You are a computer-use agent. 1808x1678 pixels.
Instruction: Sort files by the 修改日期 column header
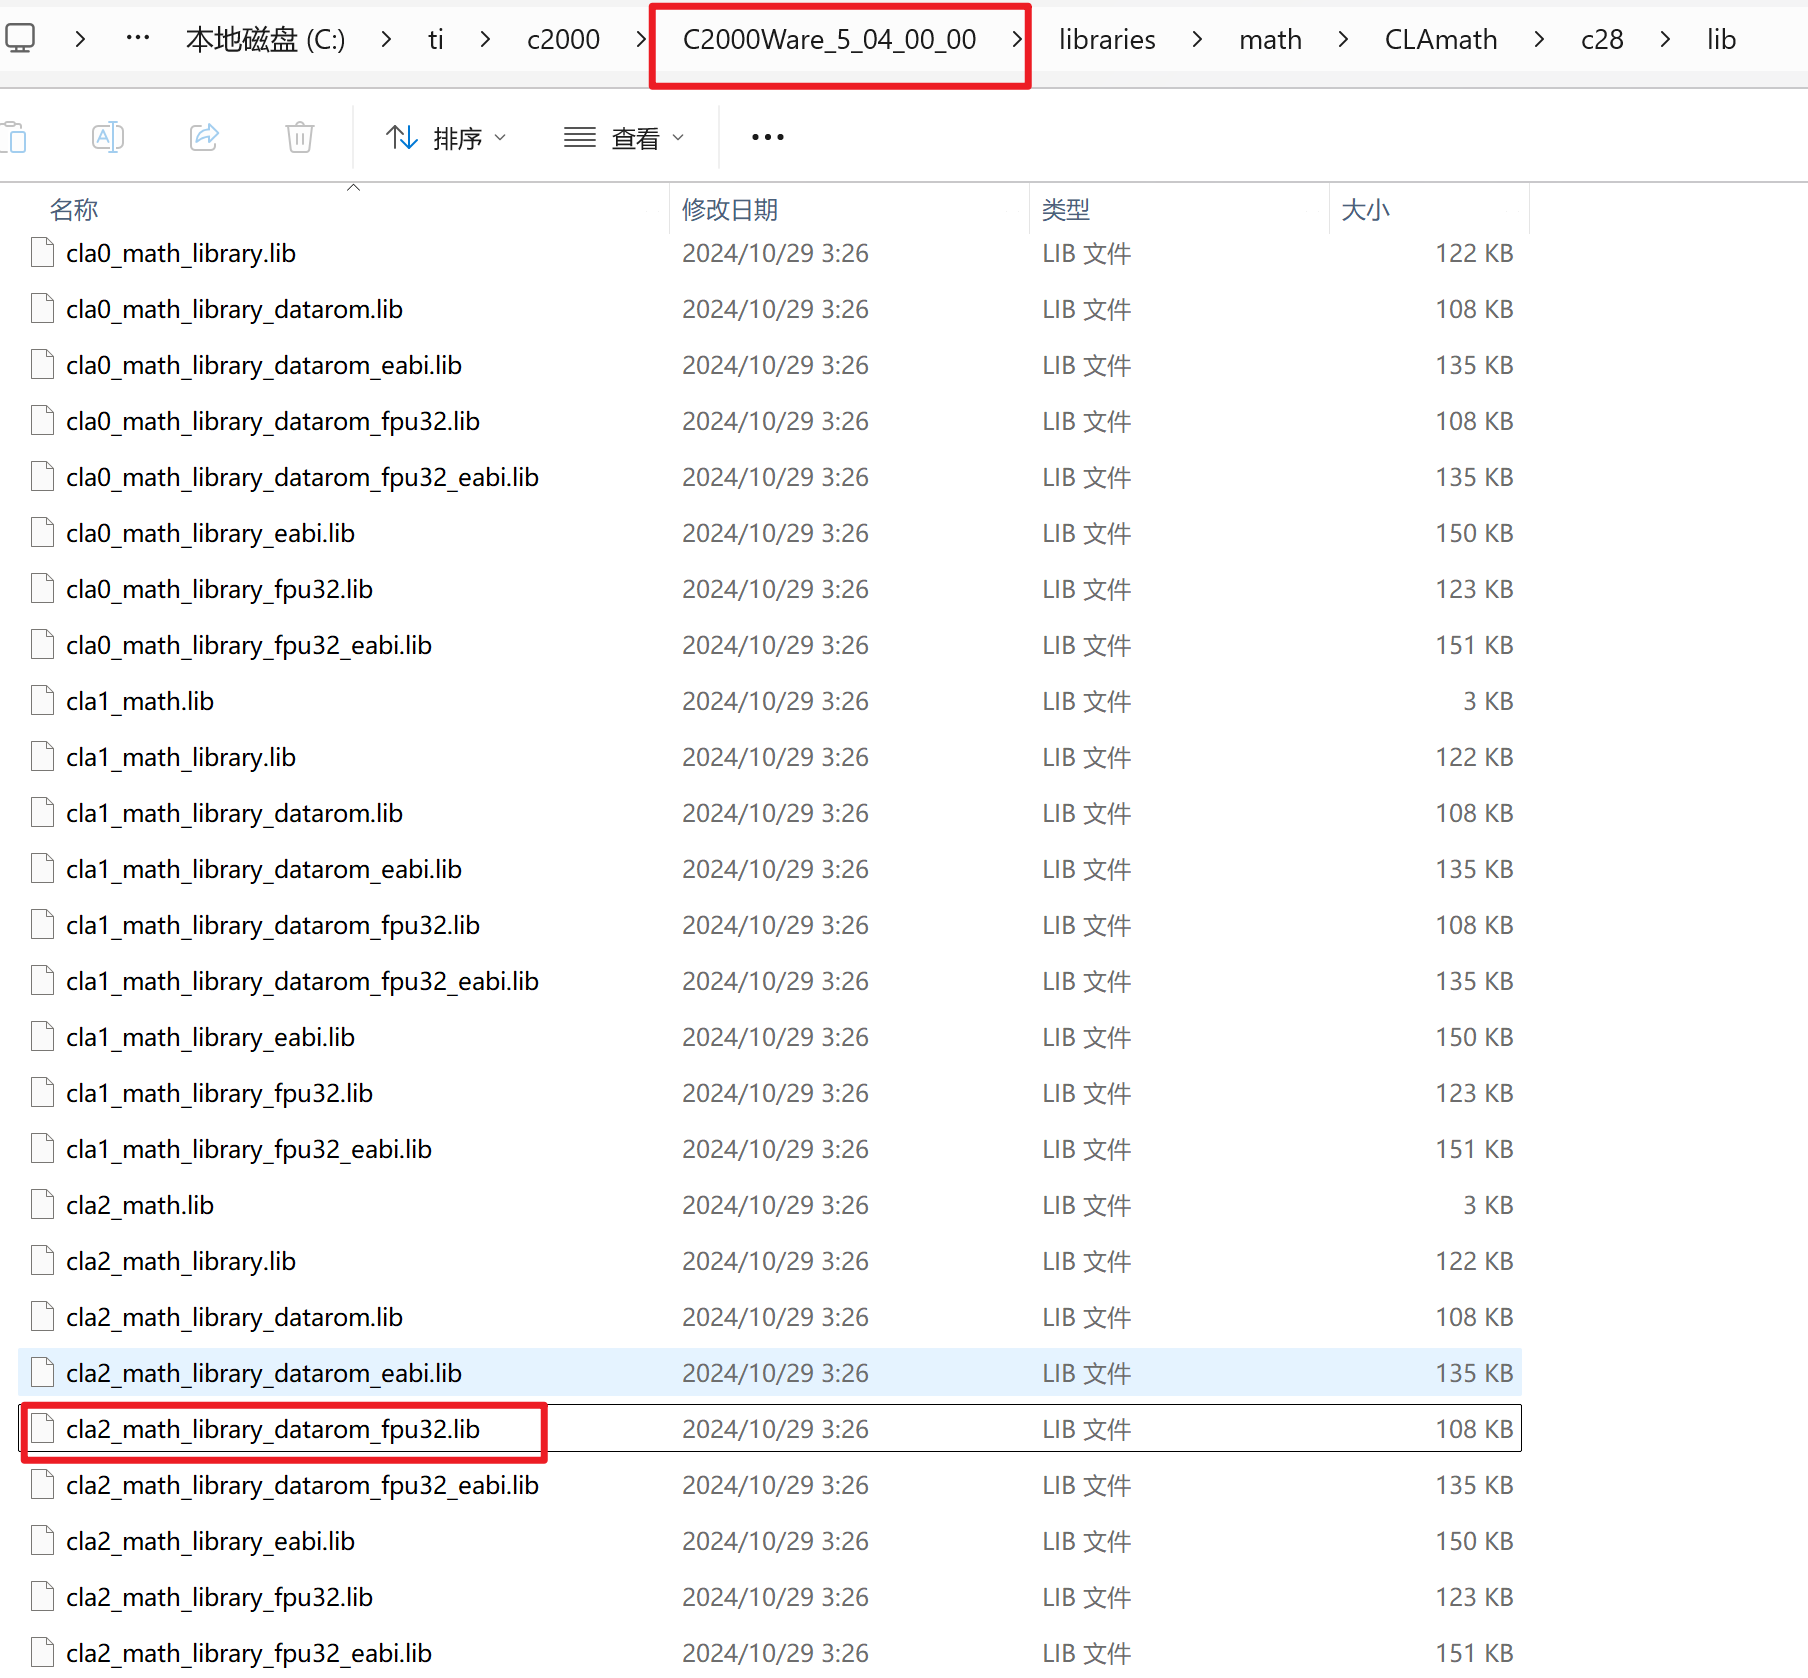730,209
